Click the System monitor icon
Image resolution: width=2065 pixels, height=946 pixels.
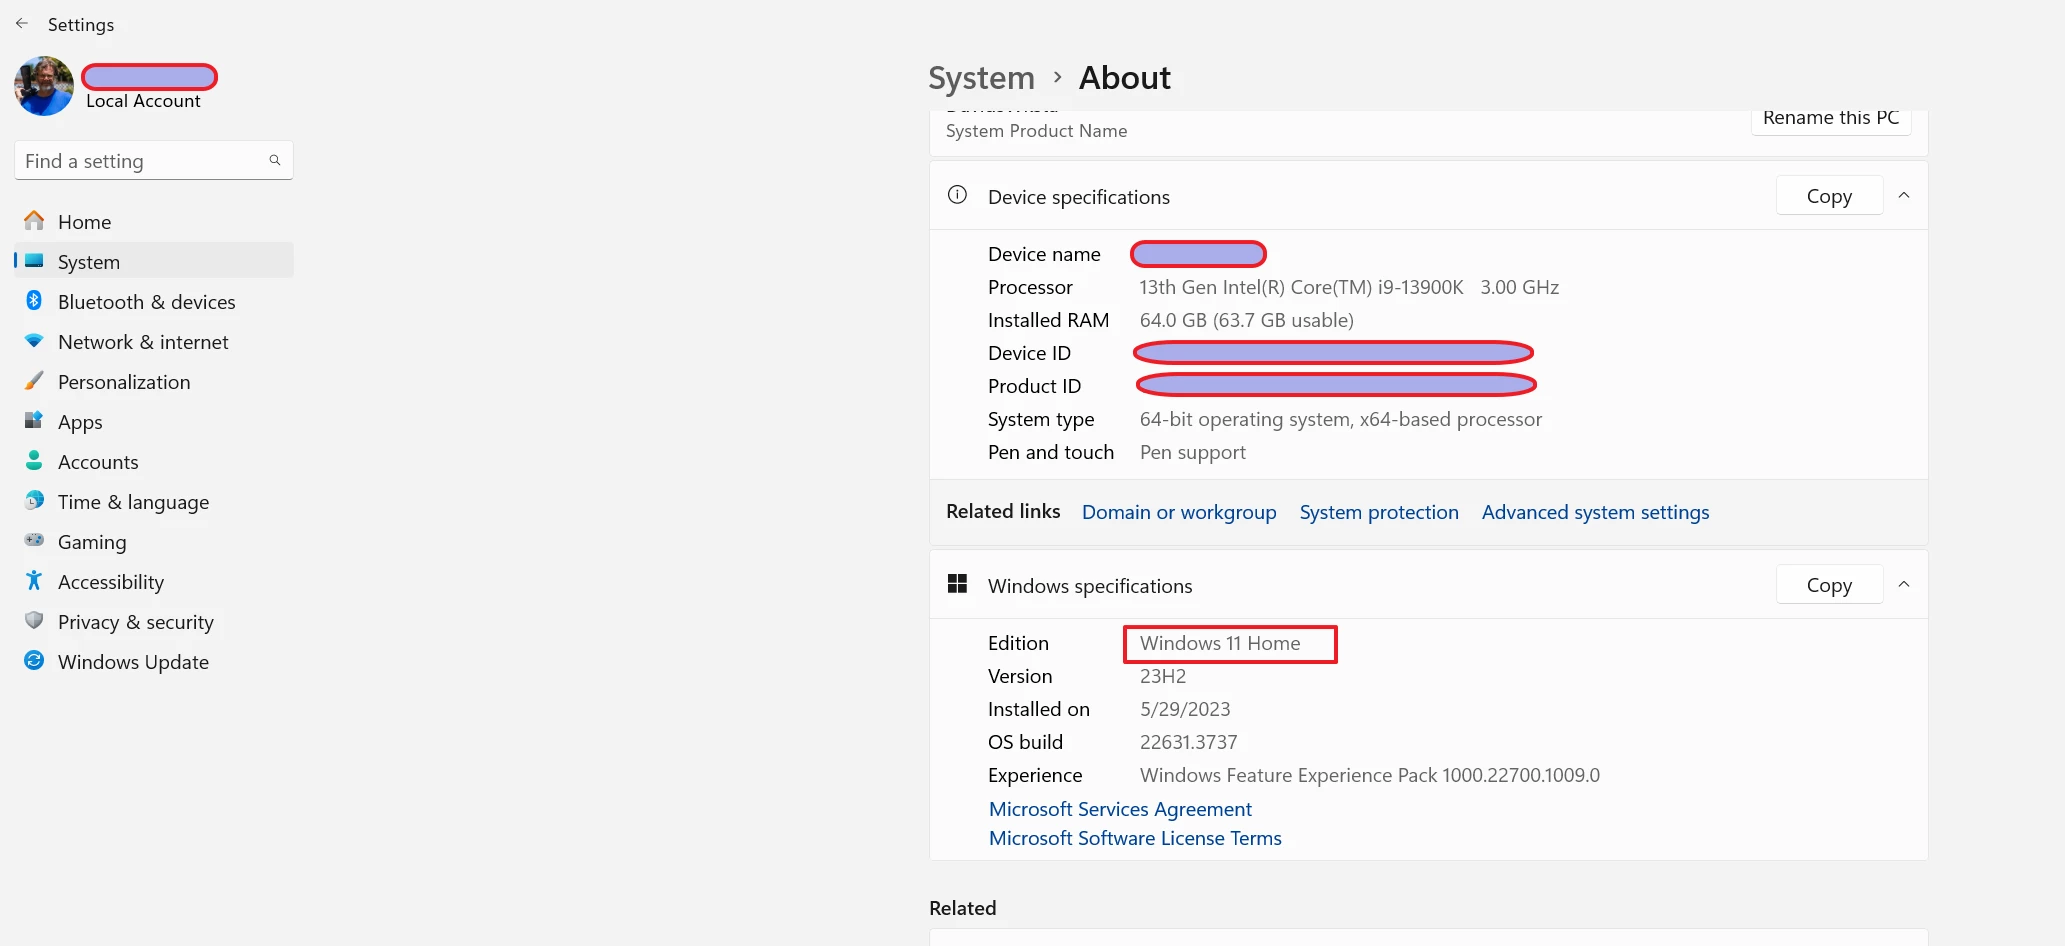coord(34,261)
